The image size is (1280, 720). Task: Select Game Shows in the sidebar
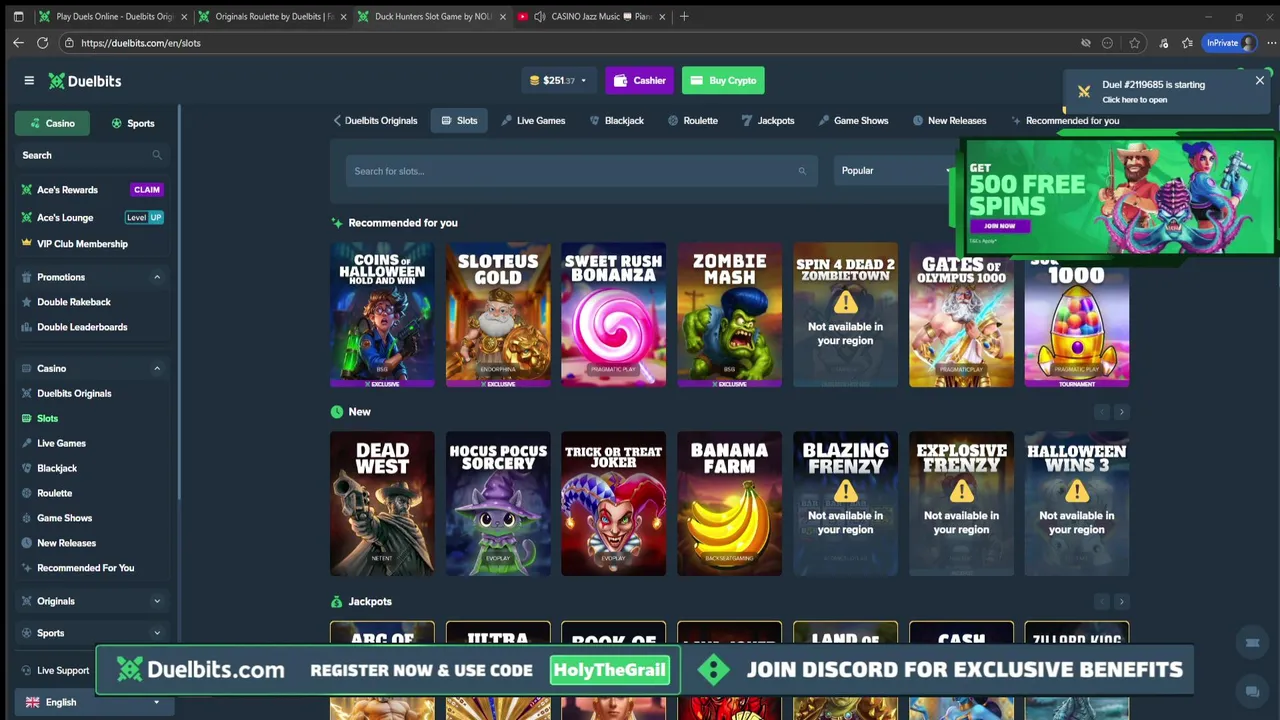coord(64,518)
